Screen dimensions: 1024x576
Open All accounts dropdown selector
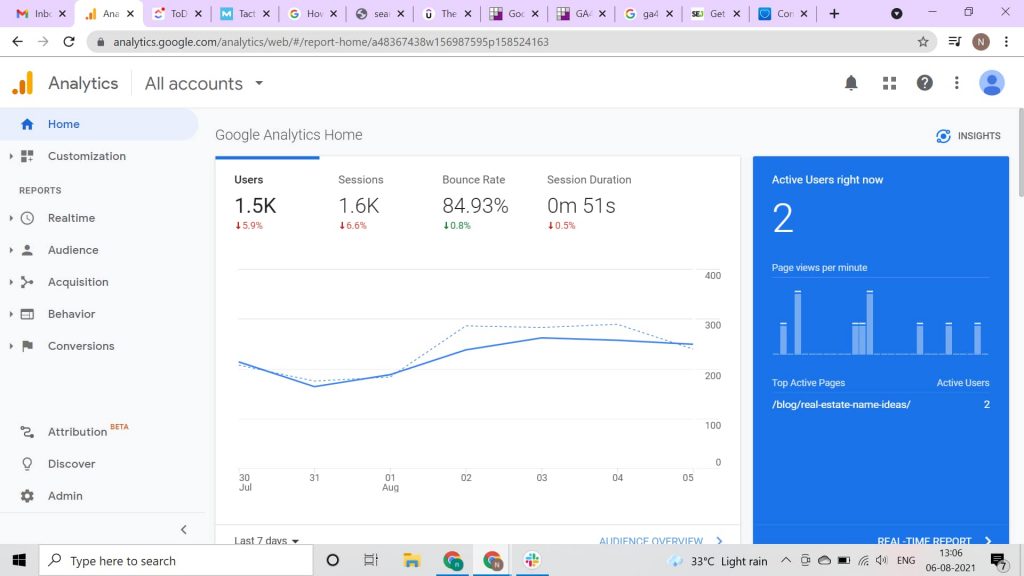tap(204, 84)
